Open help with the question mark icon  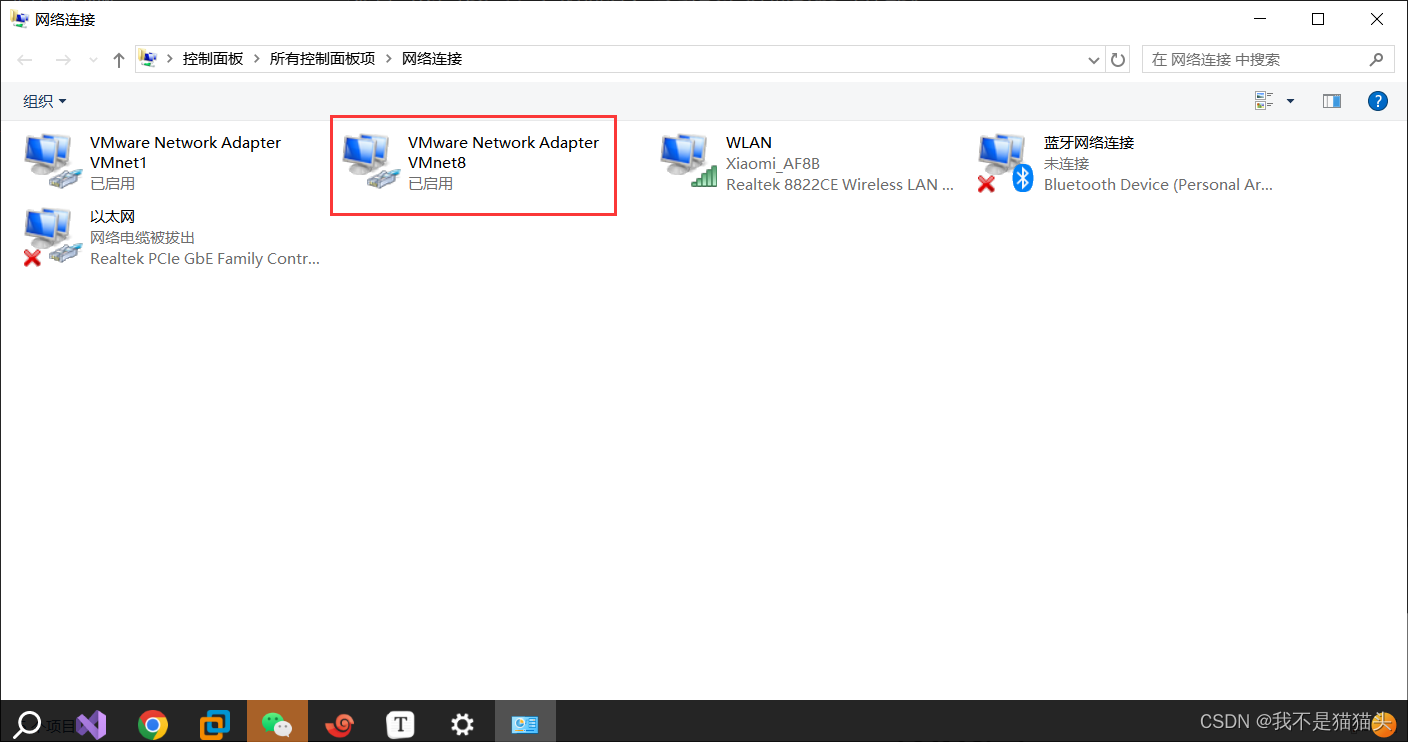pyautogui.click(x=1377, y=101)
